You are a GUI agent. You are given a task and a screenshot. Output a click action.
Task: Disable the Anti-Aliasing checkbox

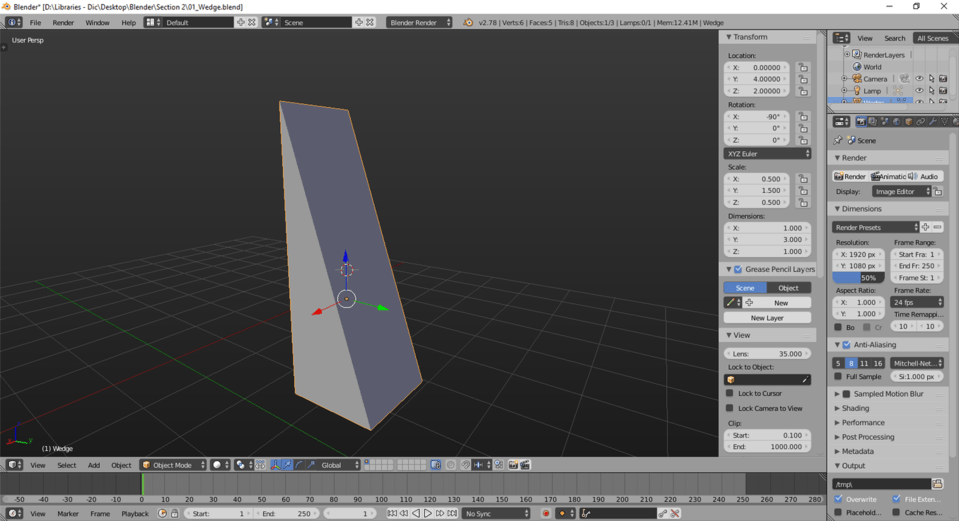tap(846, 345)
